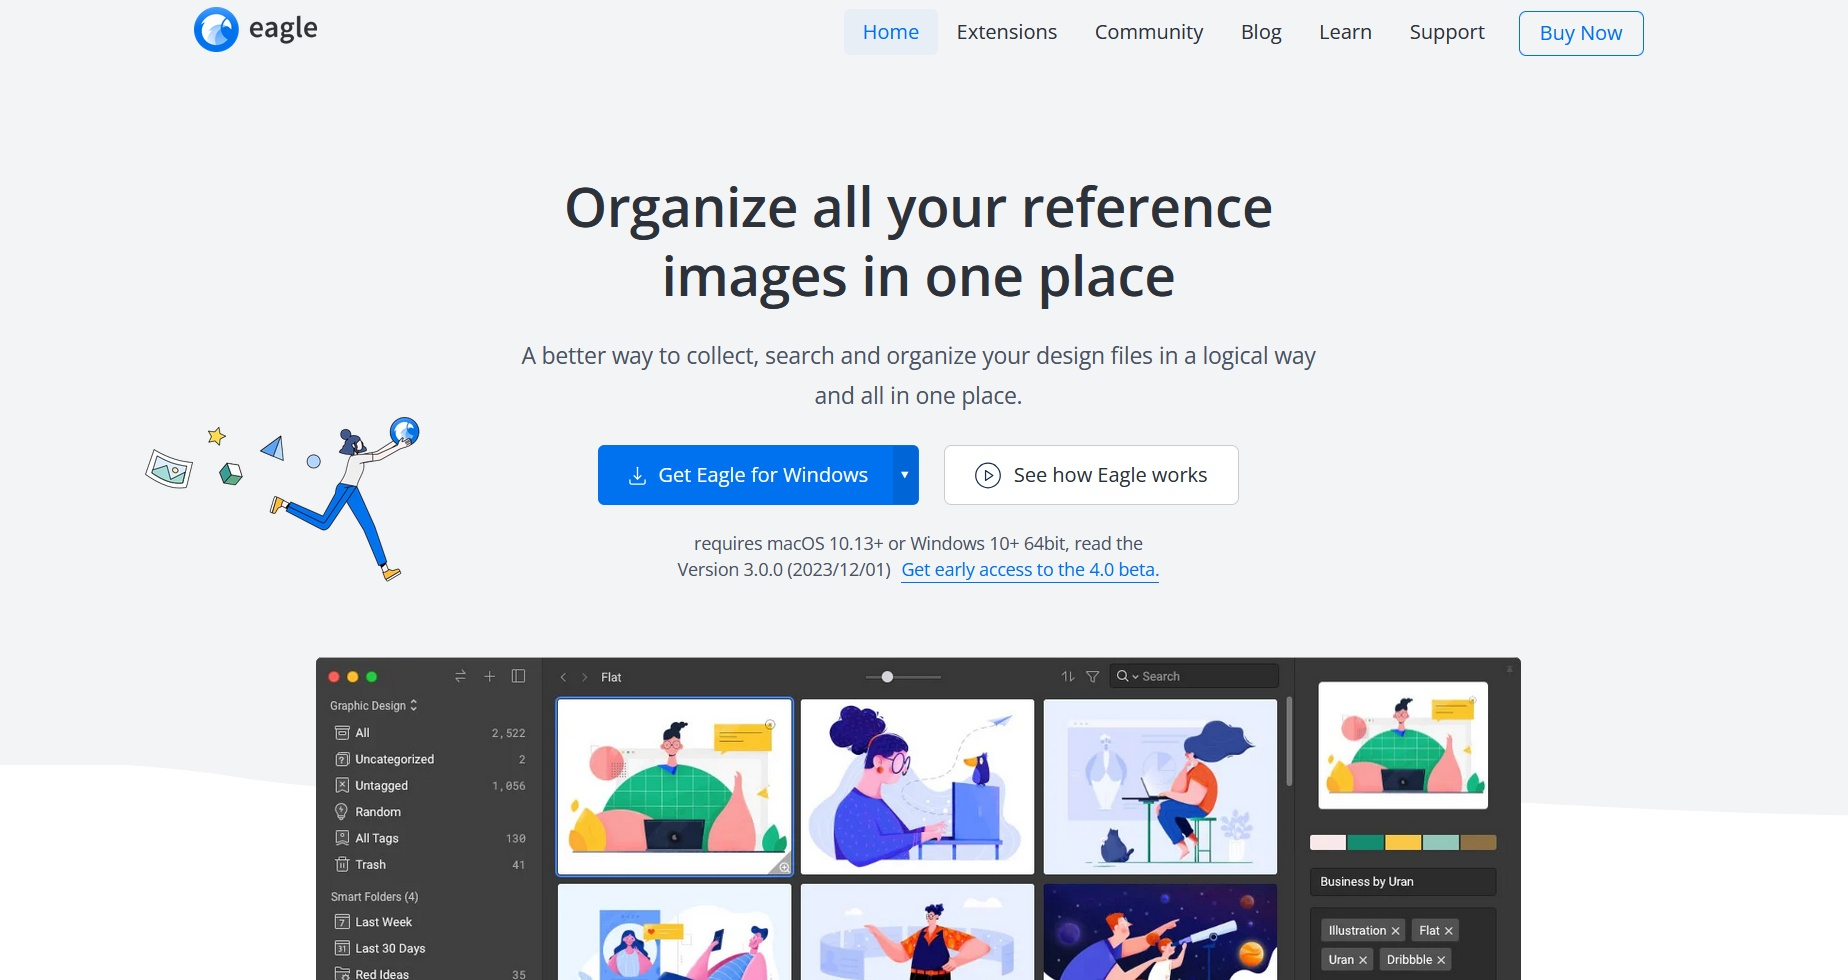The width and height of the screenshot is (1848, 980).
Task: Click the Eagle logo icon
Action: coord(216,29)
